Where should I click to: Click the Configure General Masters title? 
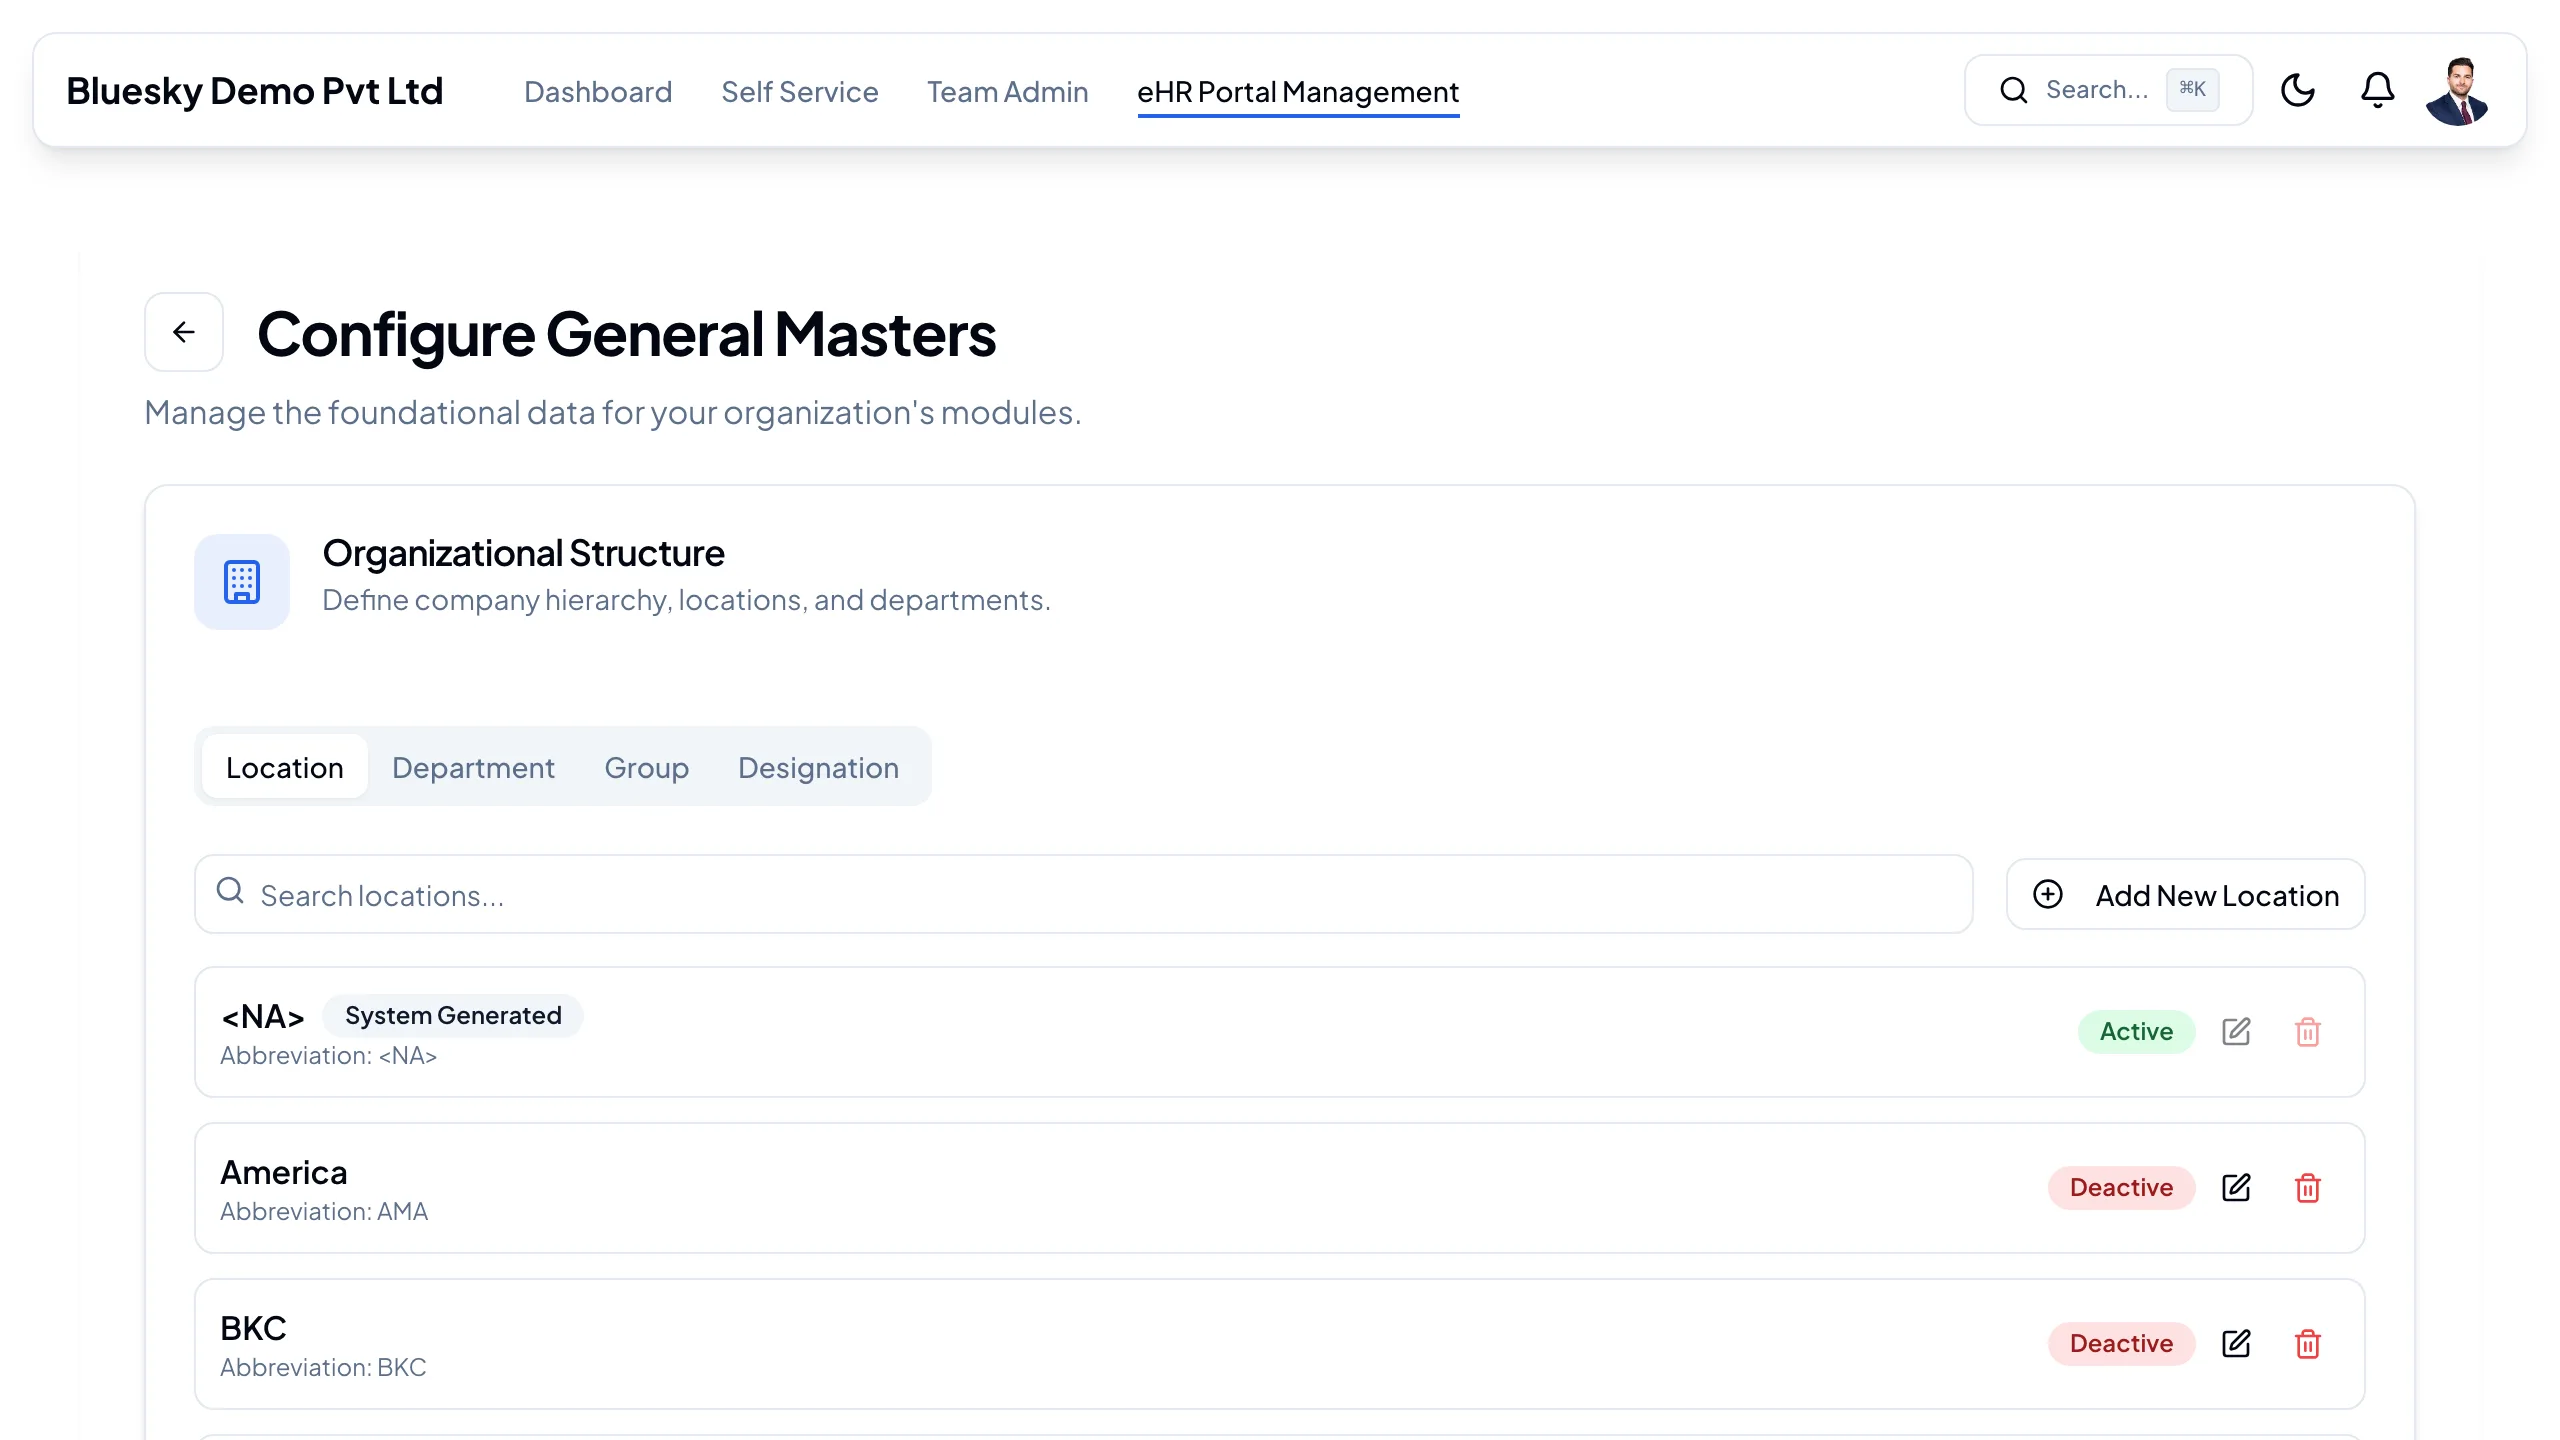pyautogui.click(x=627, y=334)
